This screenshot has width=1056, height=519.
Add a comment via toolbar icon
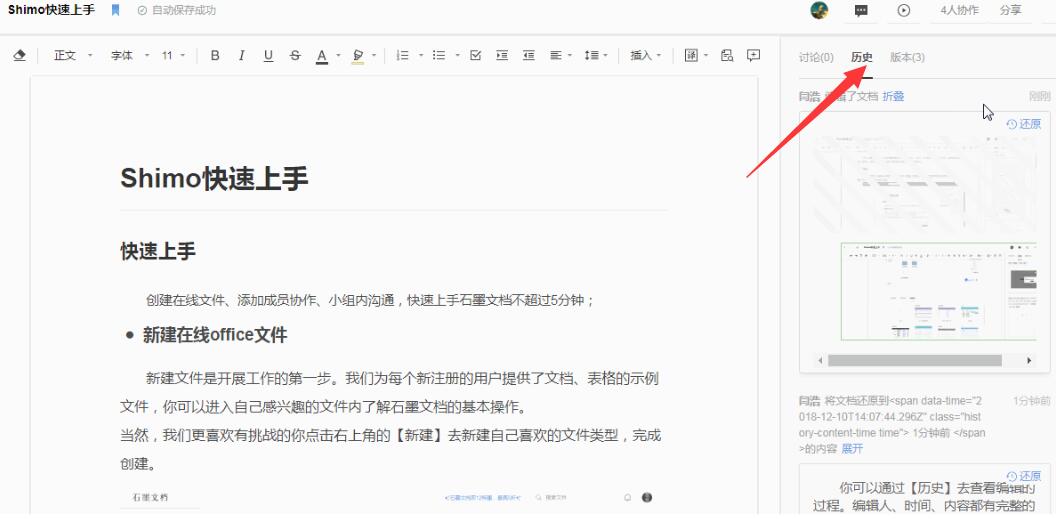point(754,56)
